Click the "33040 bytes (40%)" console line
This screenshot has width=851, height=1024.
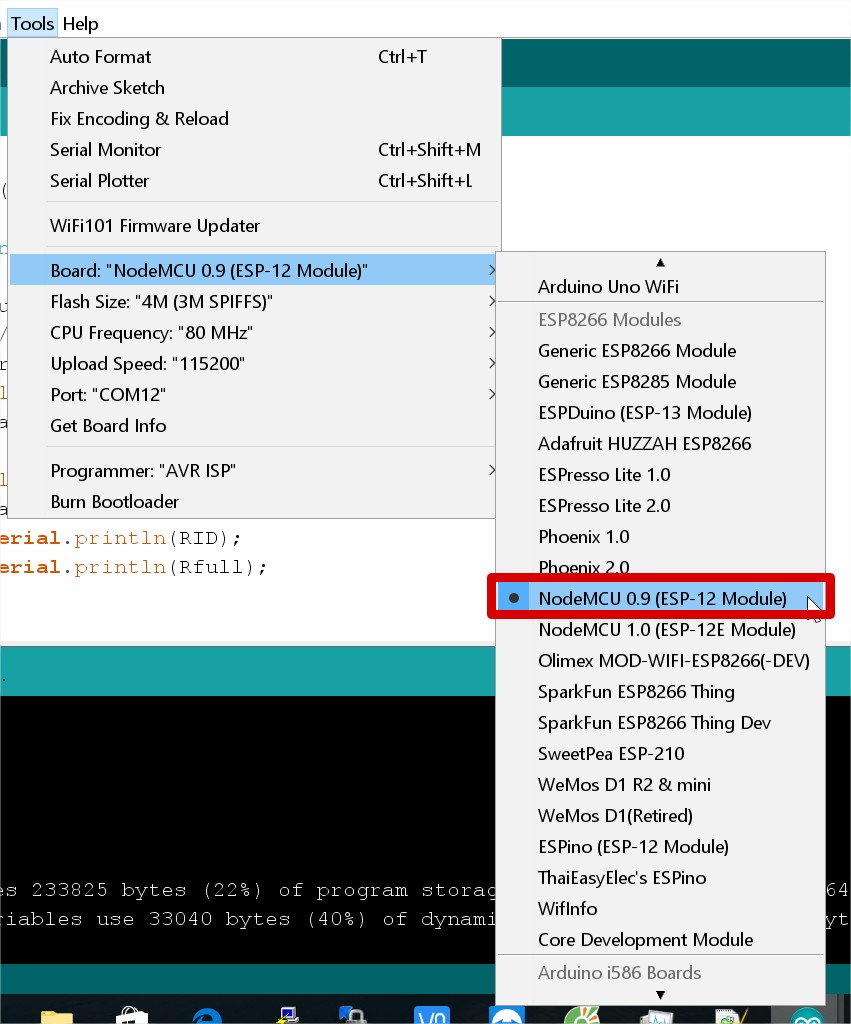point(248,919)
